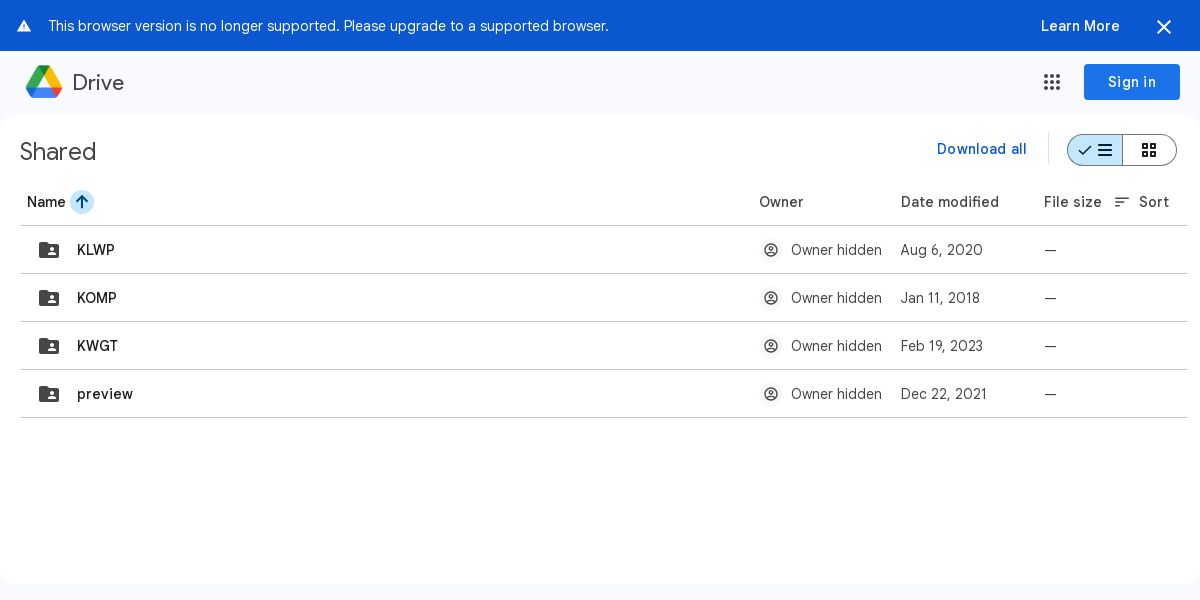Switch to list layout view
Image resolution: width=1200 pixels, height=600 pixels.
click(x=1095, y=150)
